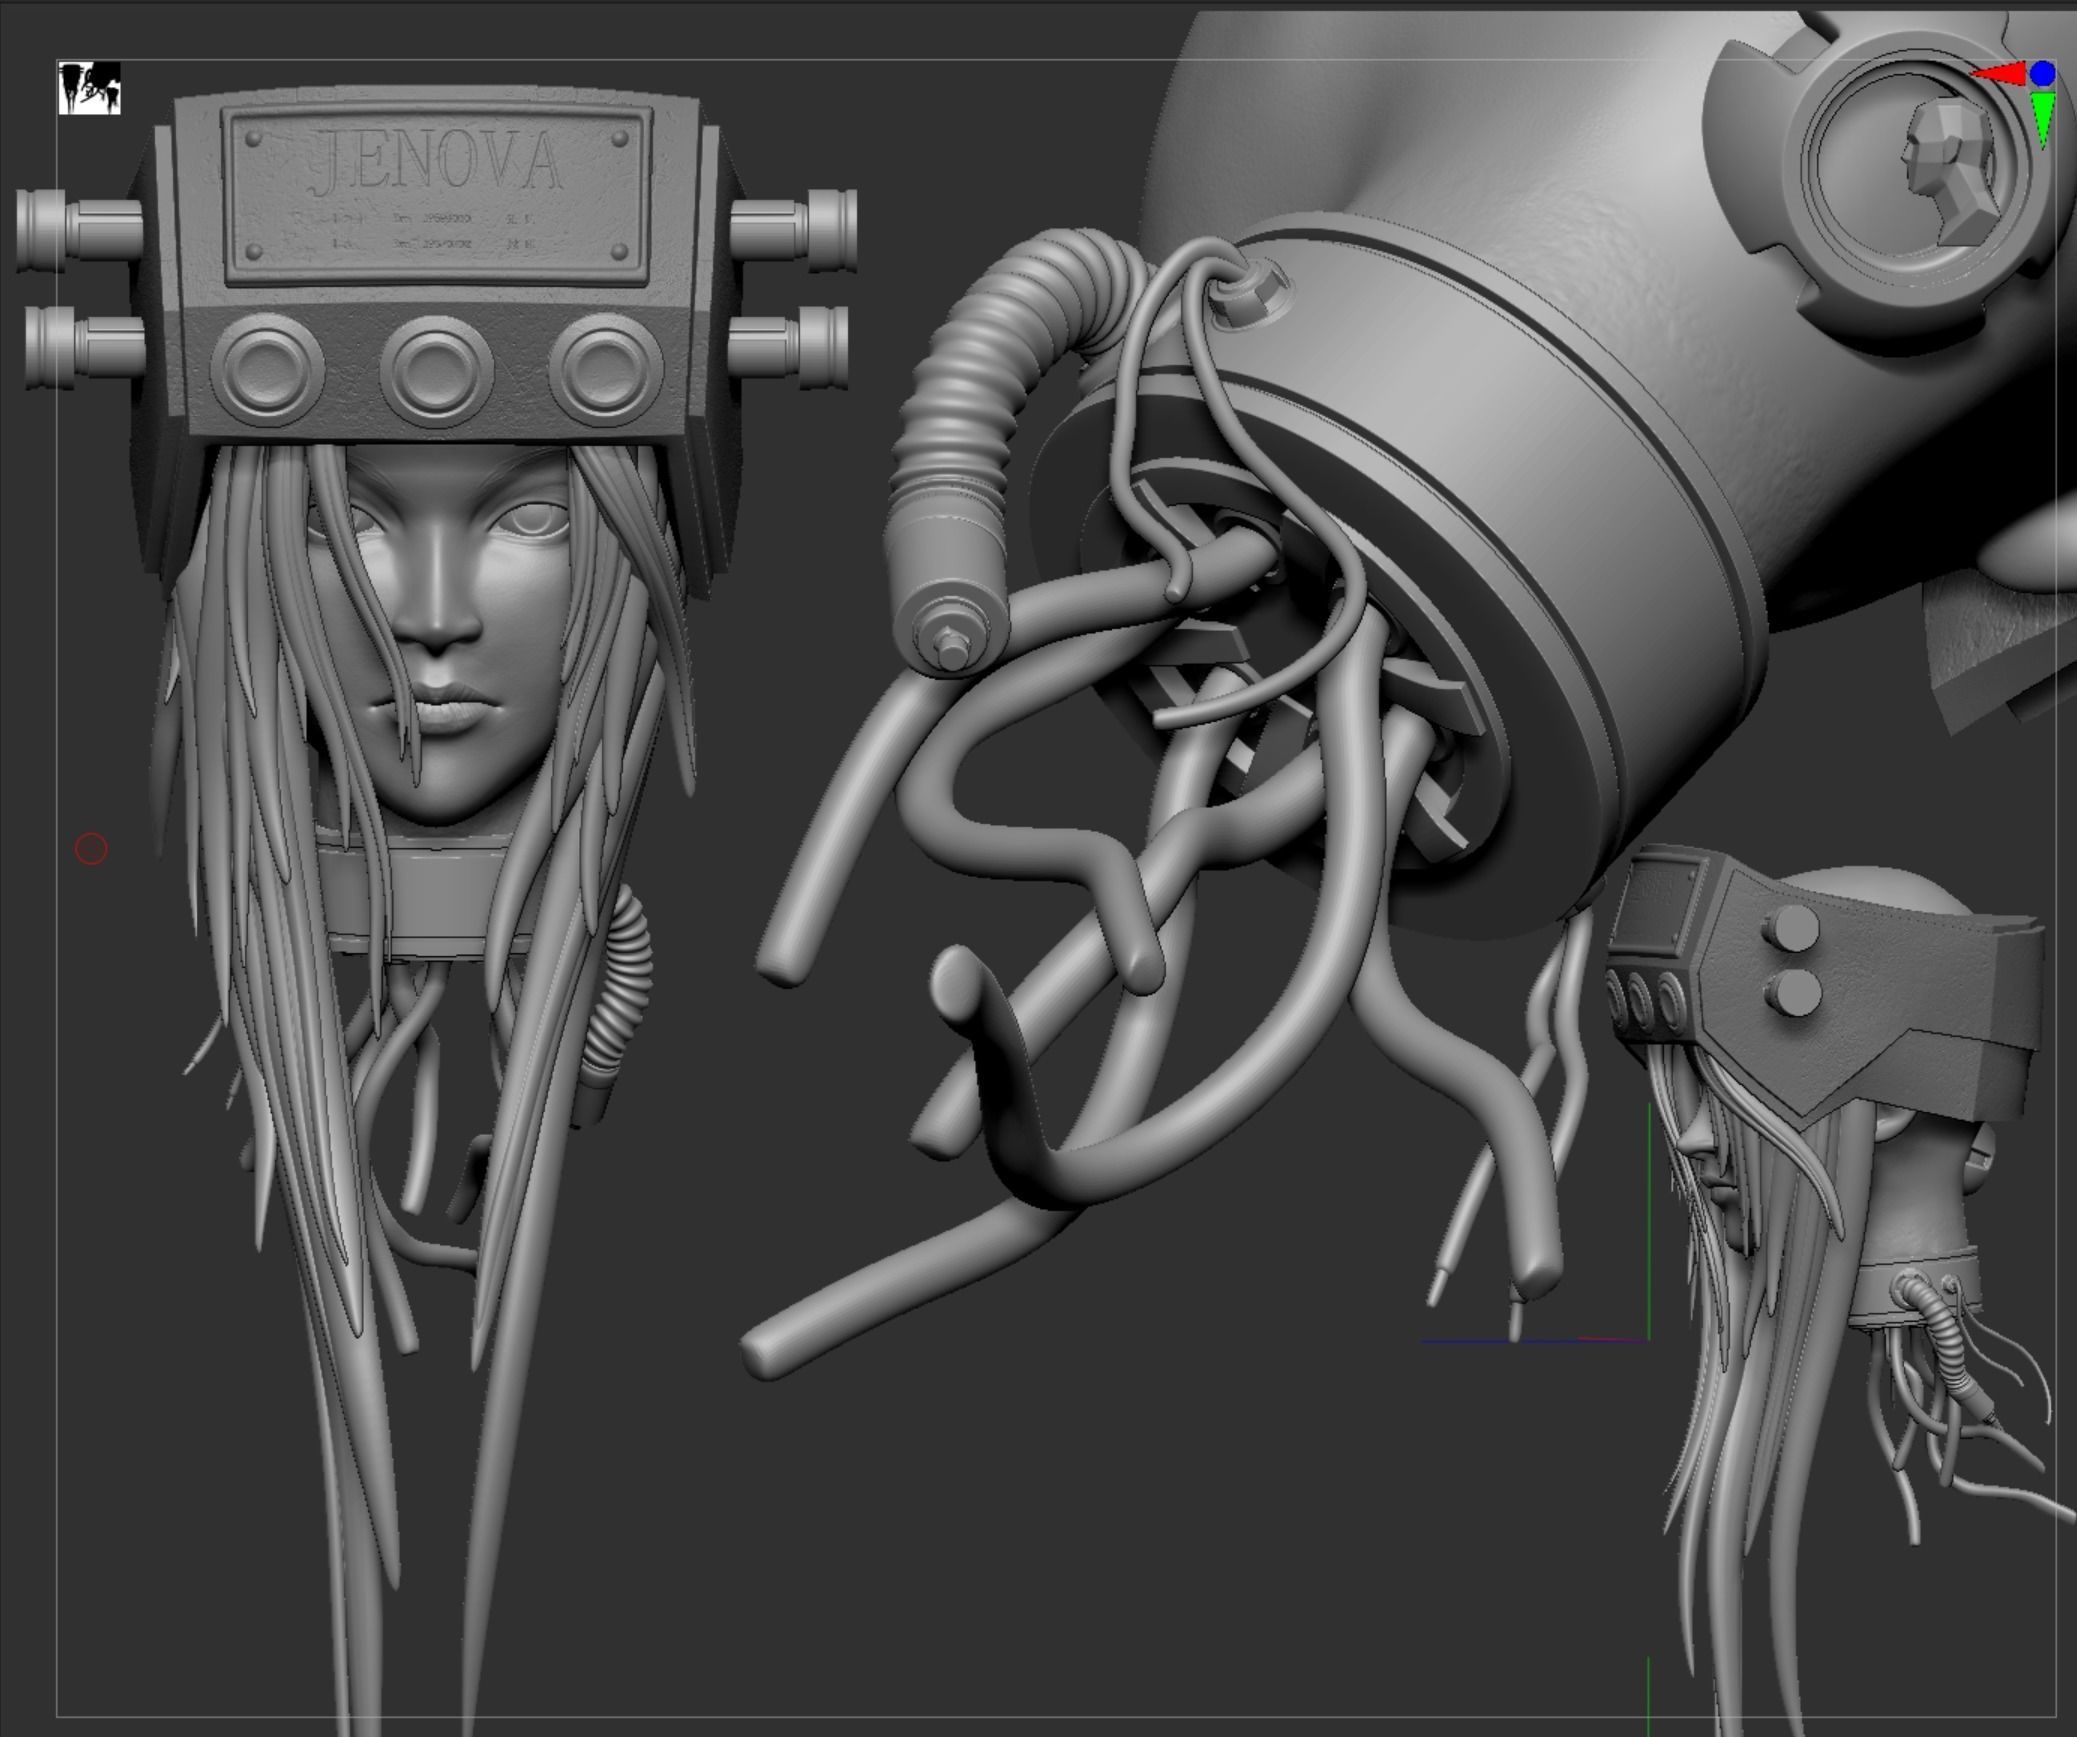Click the green vertical axis line on floor grid
2077x1737 pixels.
1648,1220
